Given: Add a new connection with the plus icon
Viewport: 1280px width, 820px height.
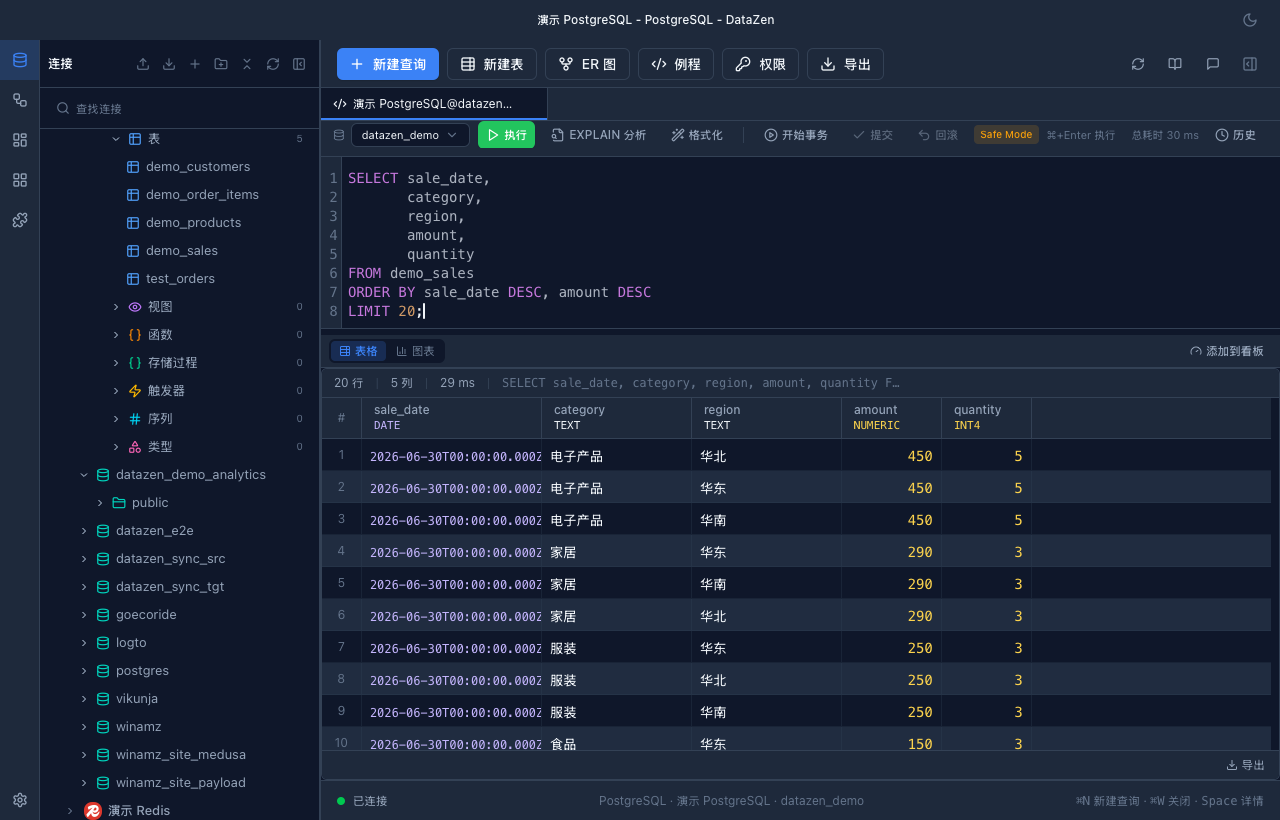Looking at the screenshot, I should click(x=195, y=64).
